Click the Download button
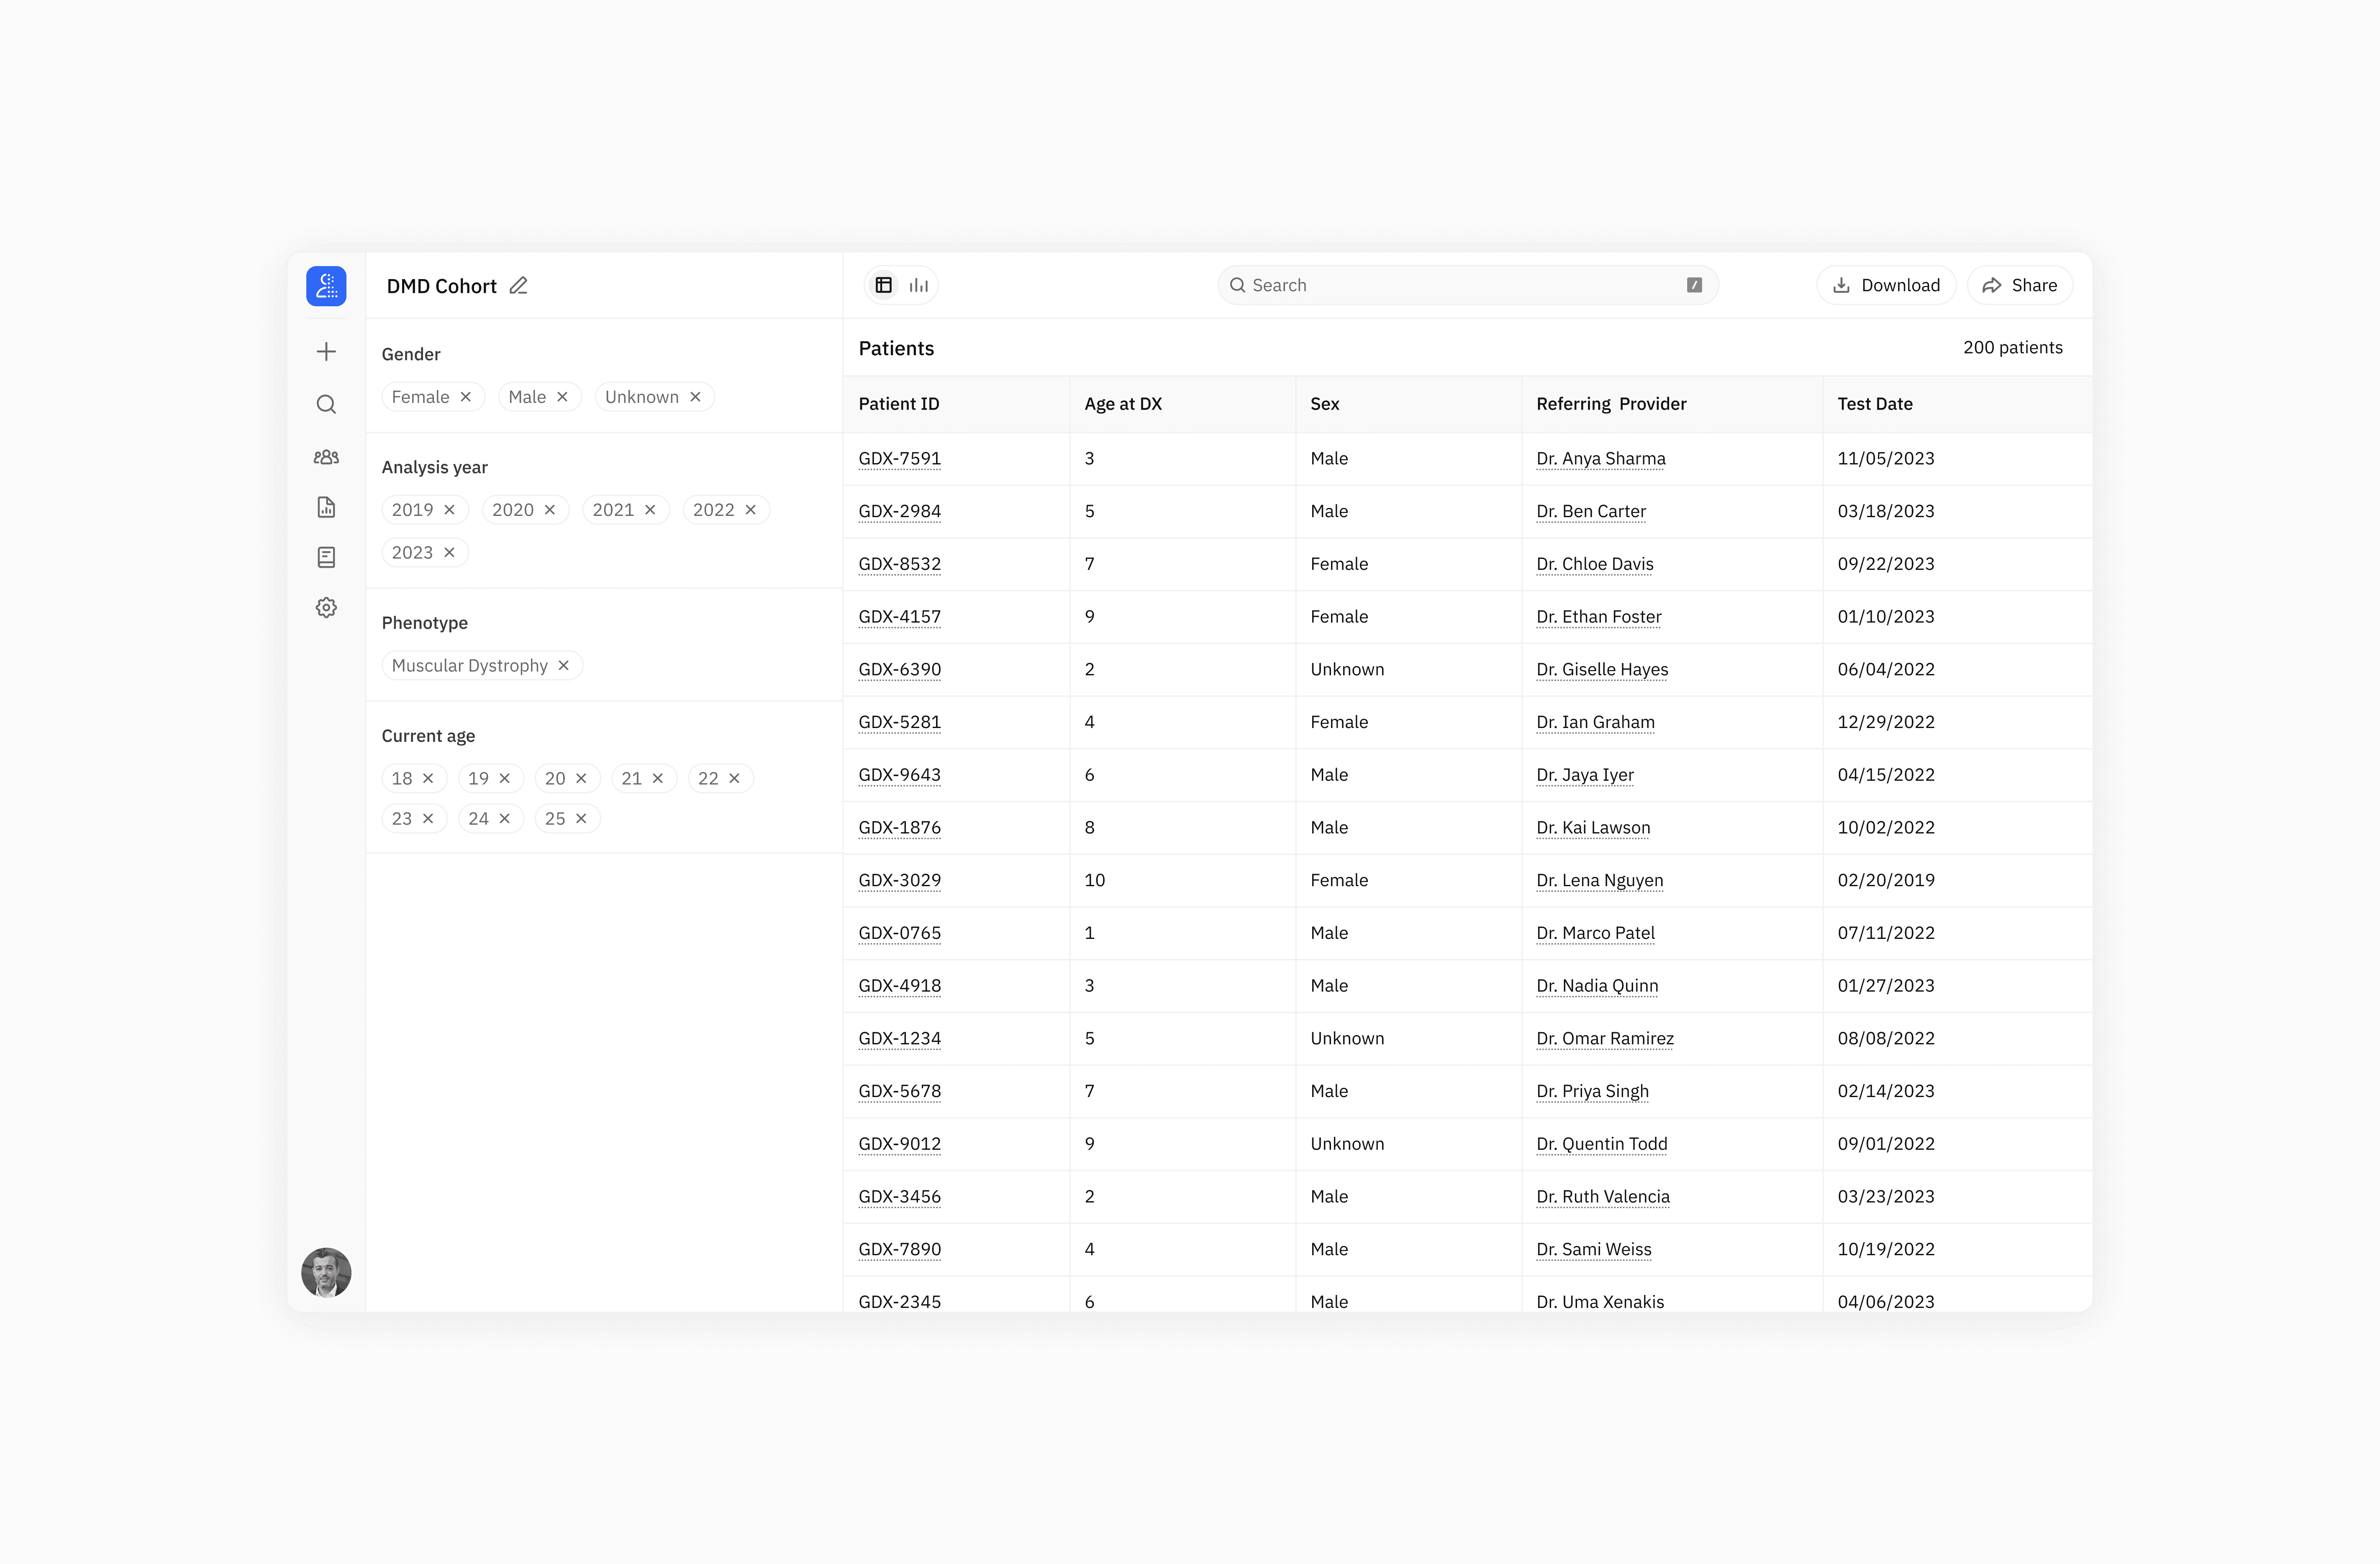 click(x=1886, y=285)
